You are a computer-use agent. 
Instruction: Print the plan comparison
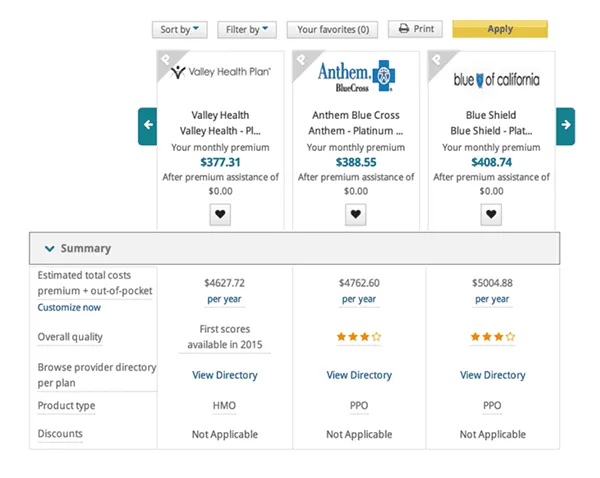point(415,29)
